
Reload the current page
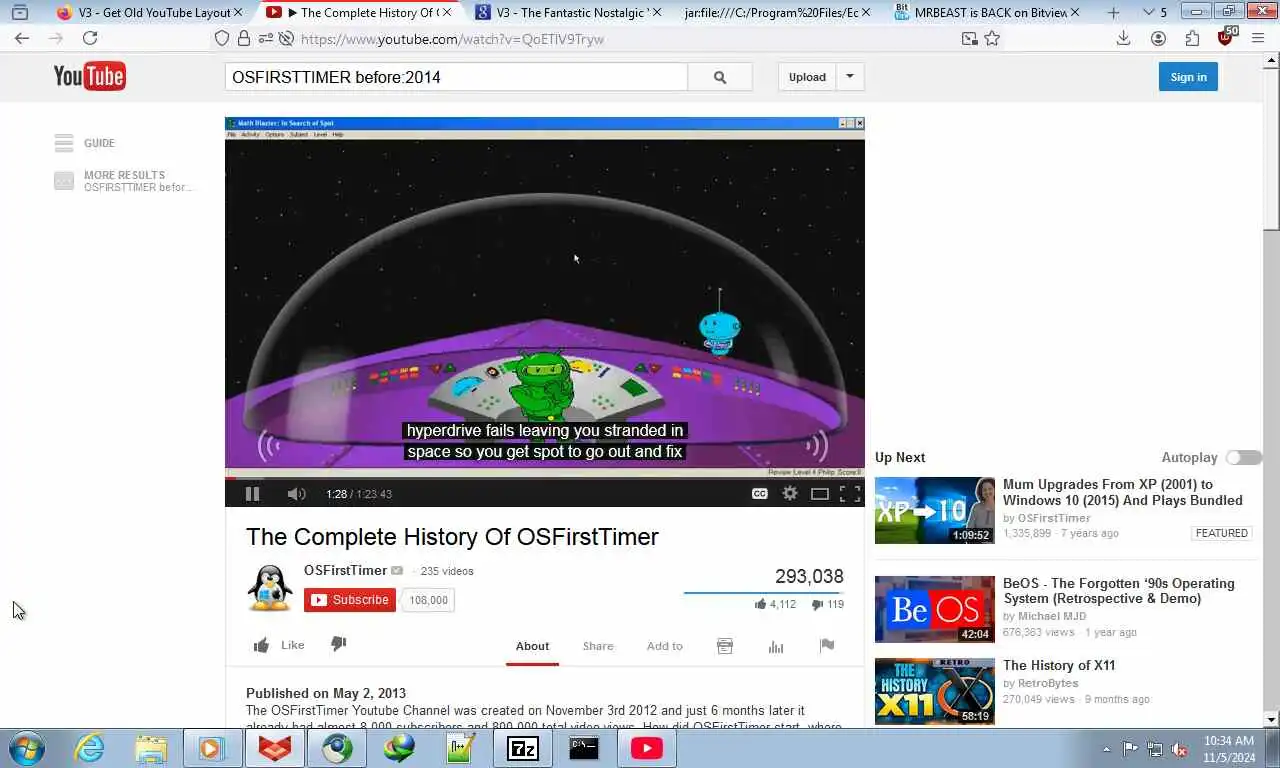click(90, 38)
